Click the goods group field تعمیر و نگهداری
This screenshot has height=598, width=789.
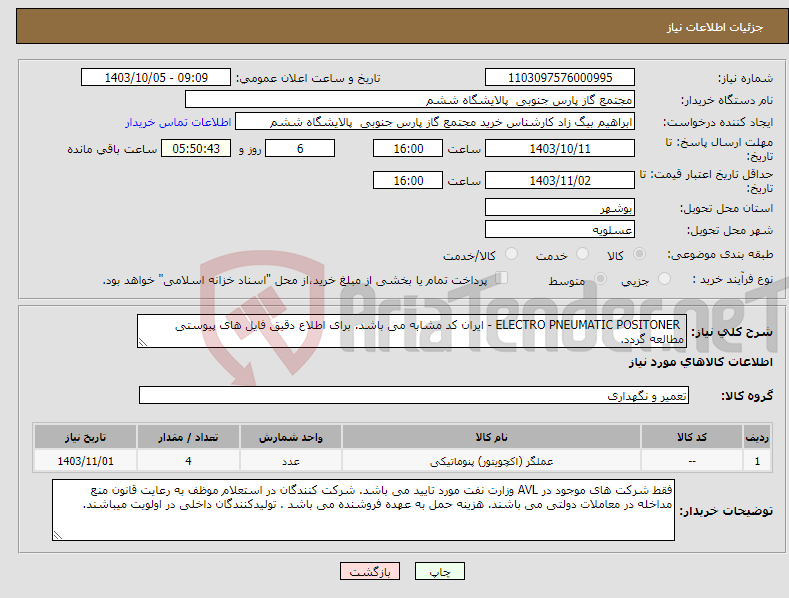pos(414,395)
